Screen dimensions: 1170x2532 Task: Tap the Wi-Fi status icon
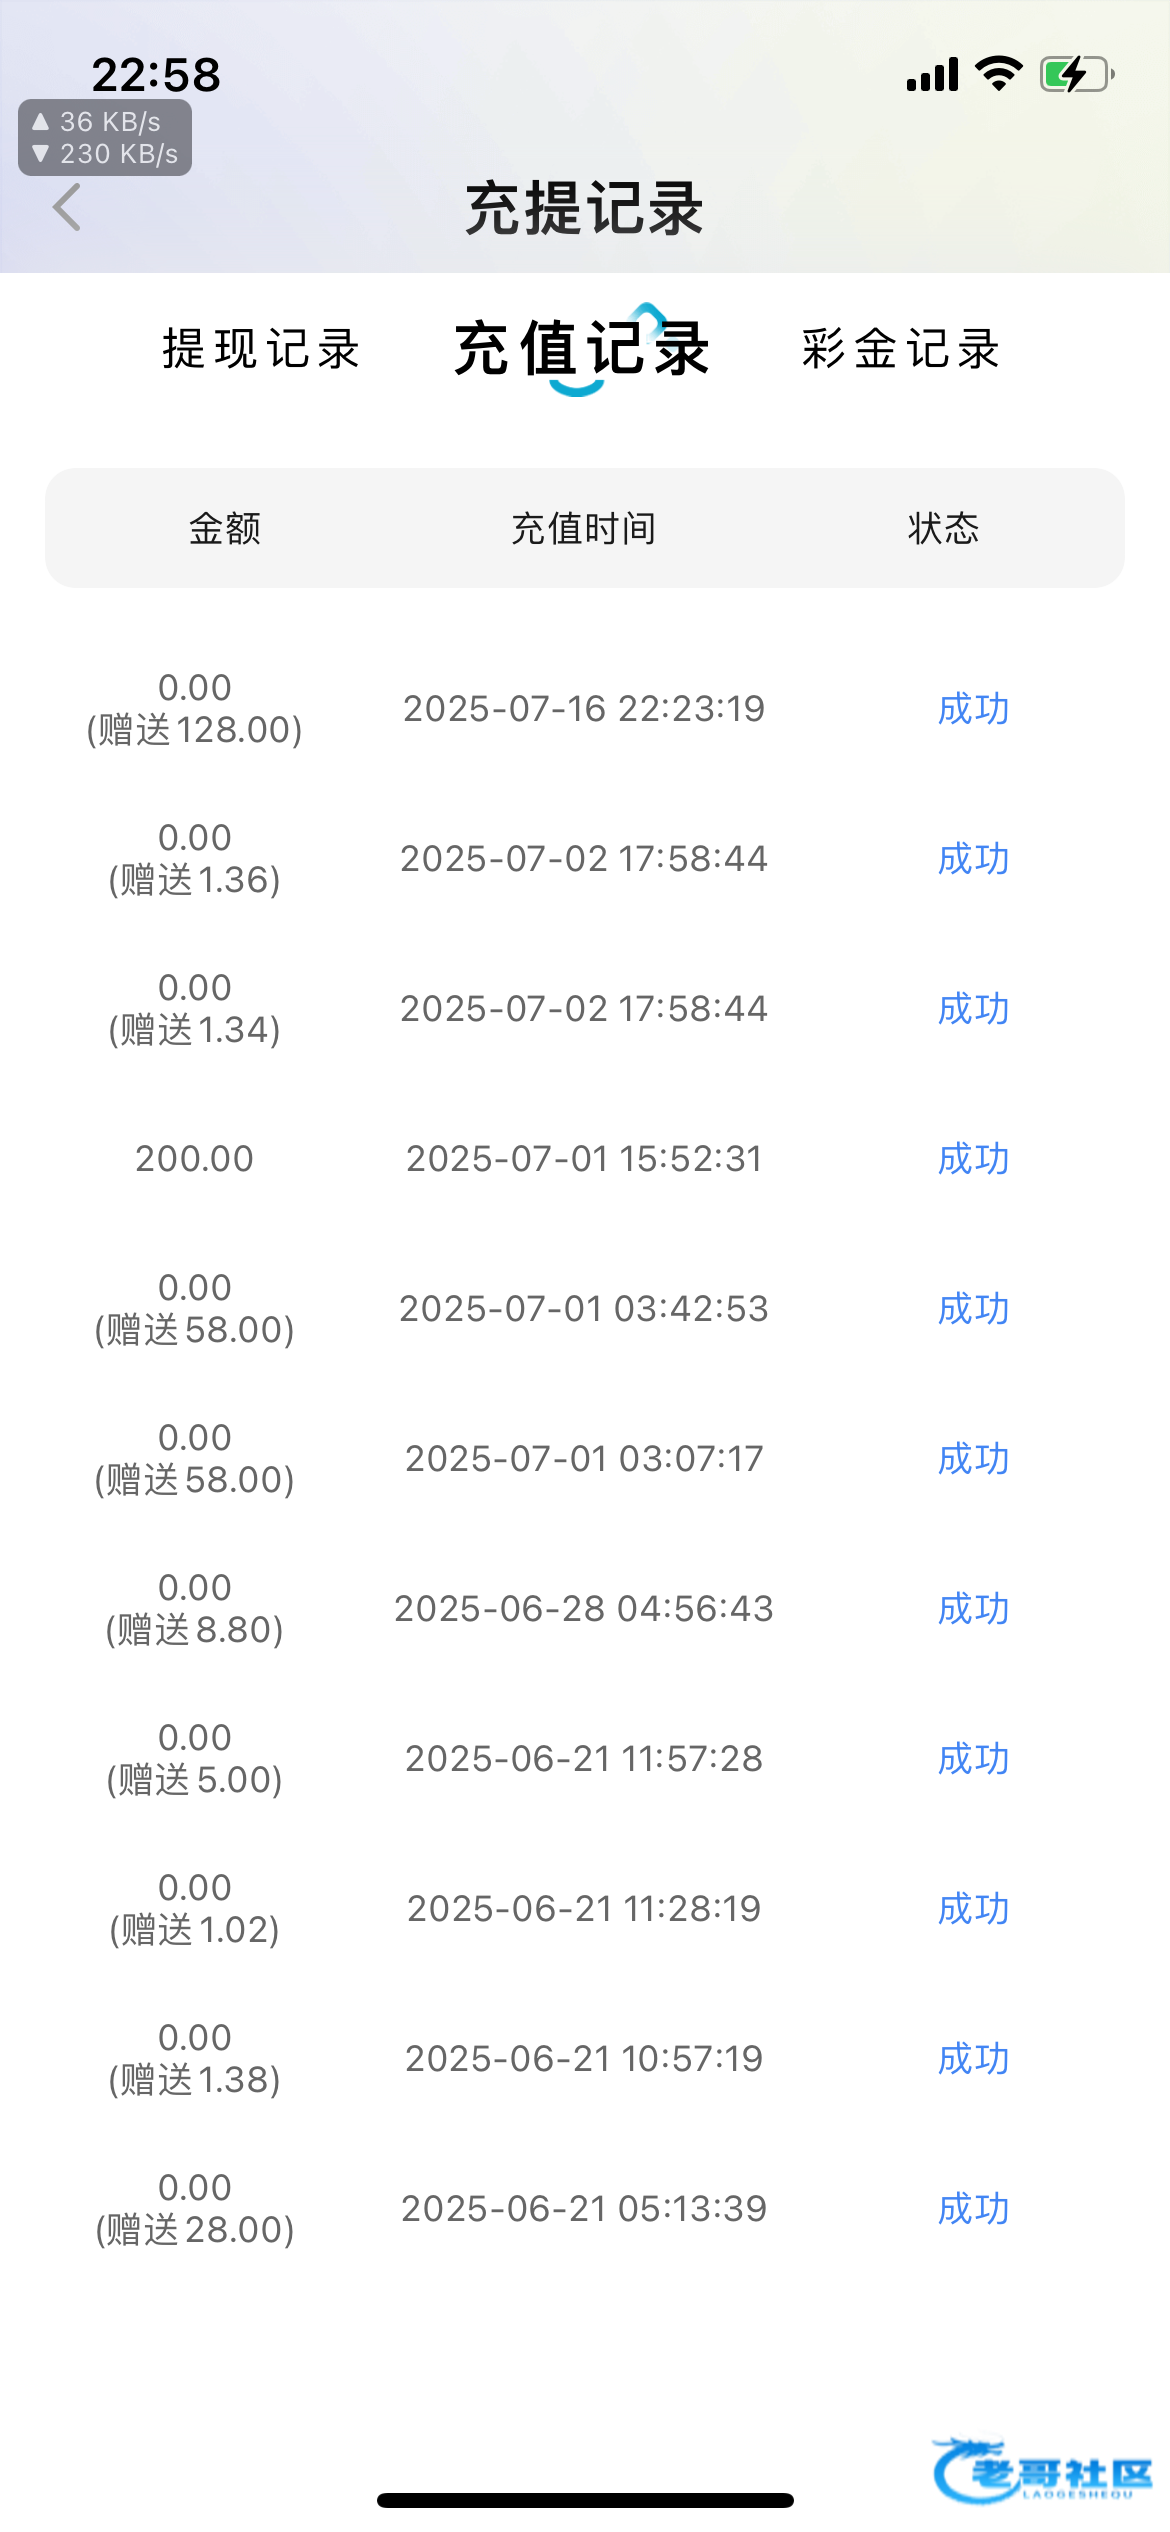[x=998, y=74]
